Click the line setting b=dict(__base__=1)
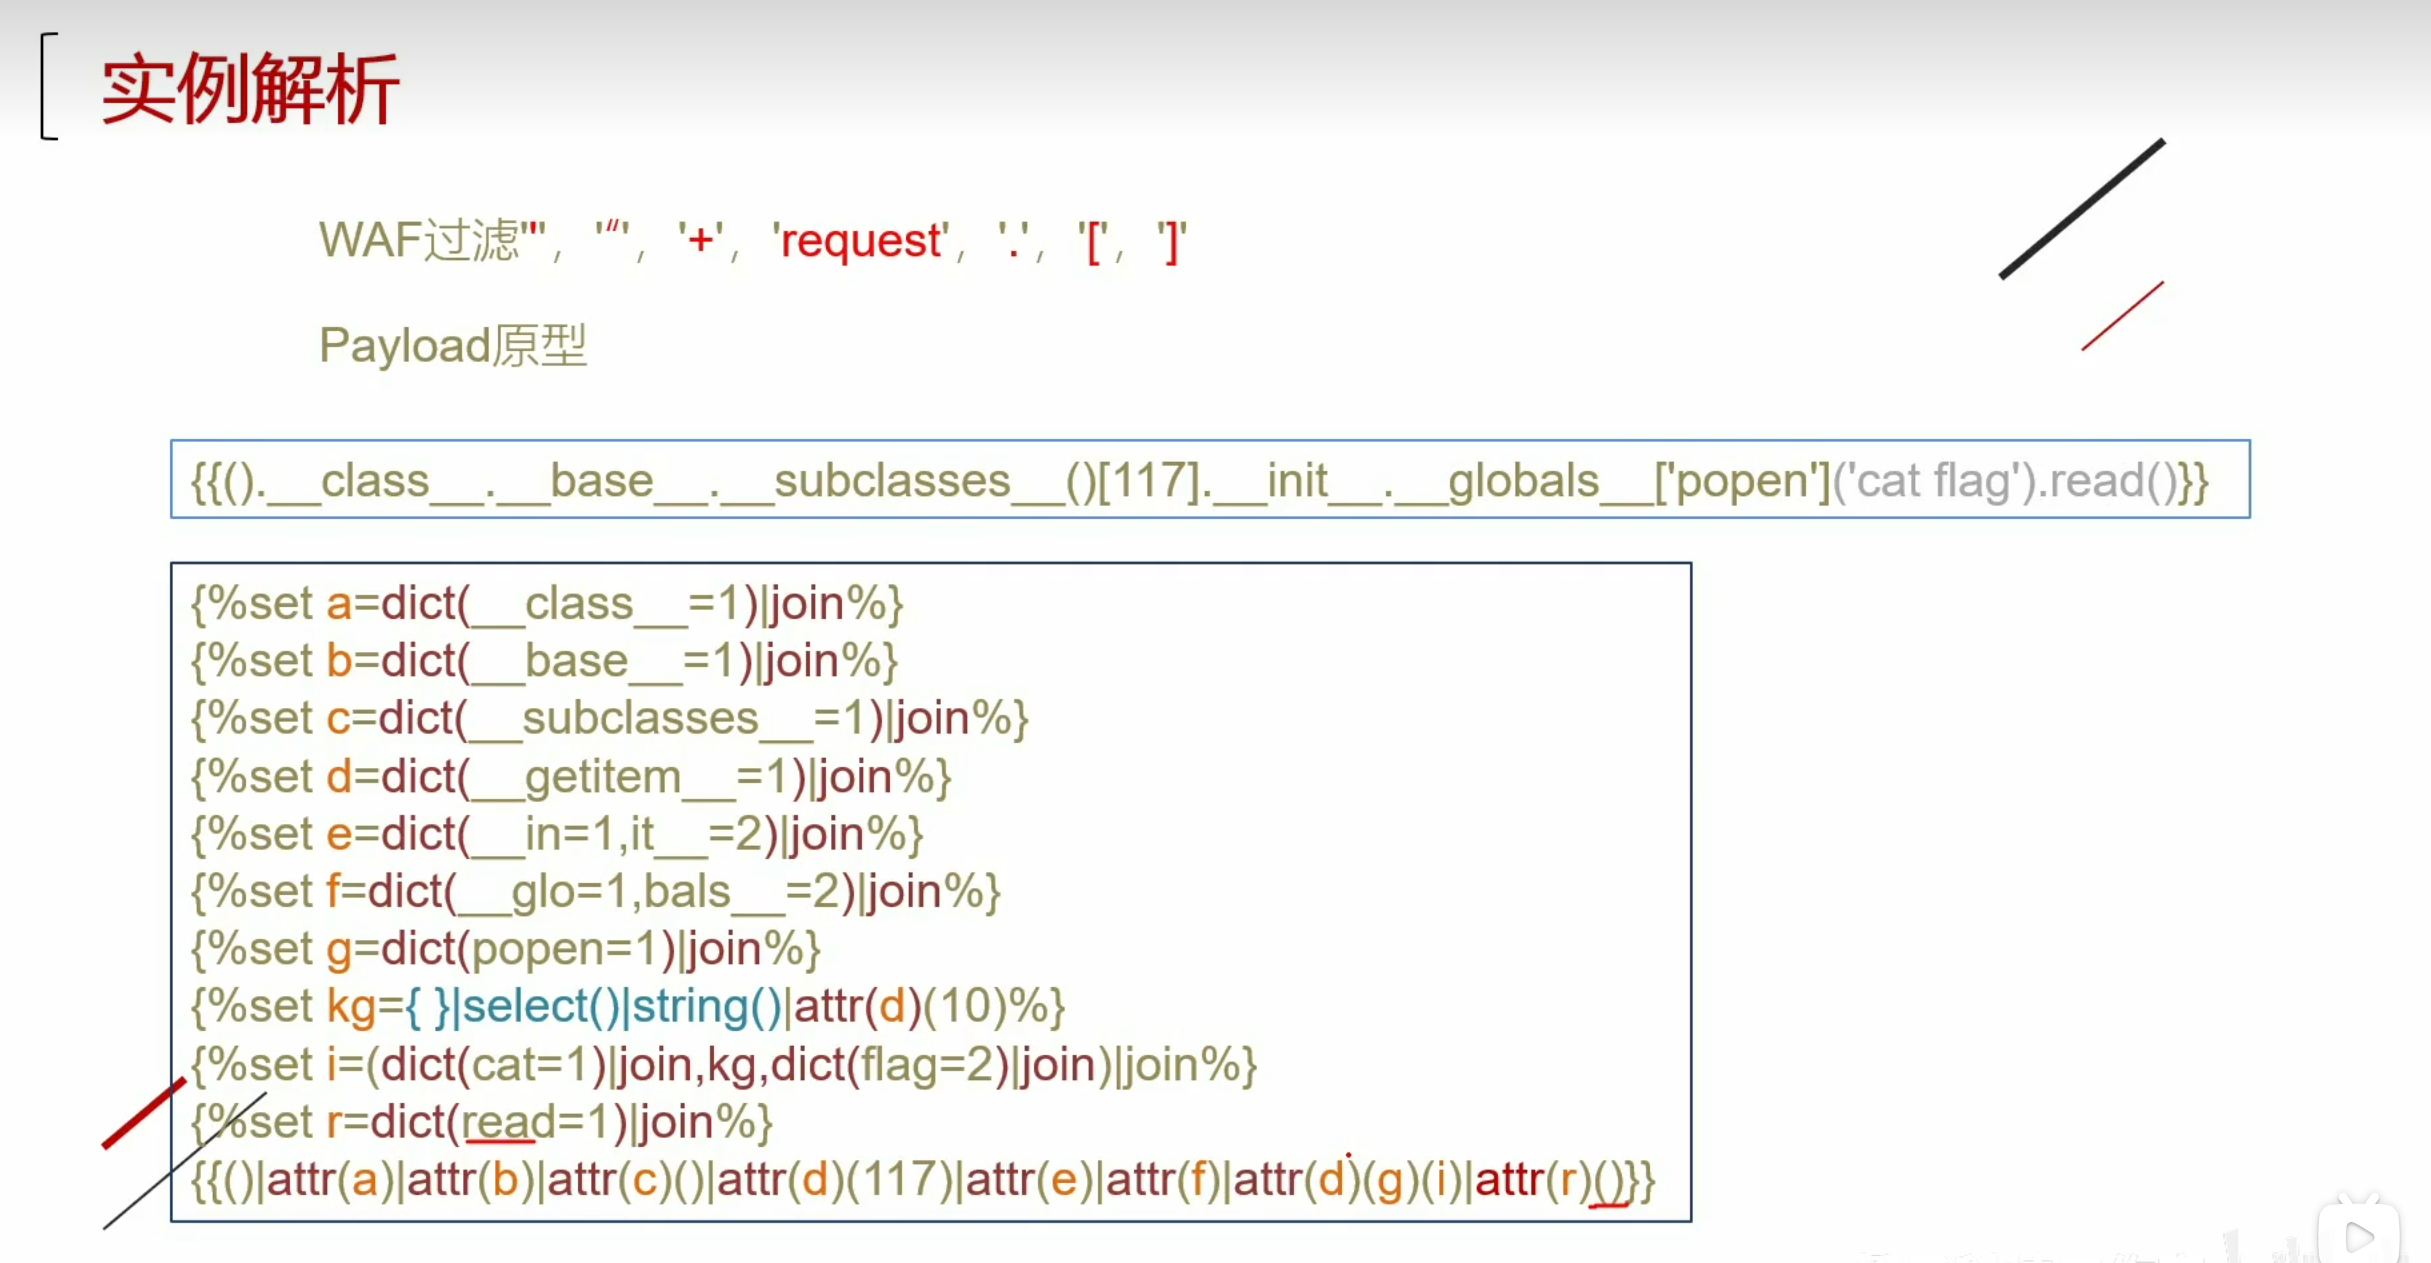 click(x=544, y=661)
